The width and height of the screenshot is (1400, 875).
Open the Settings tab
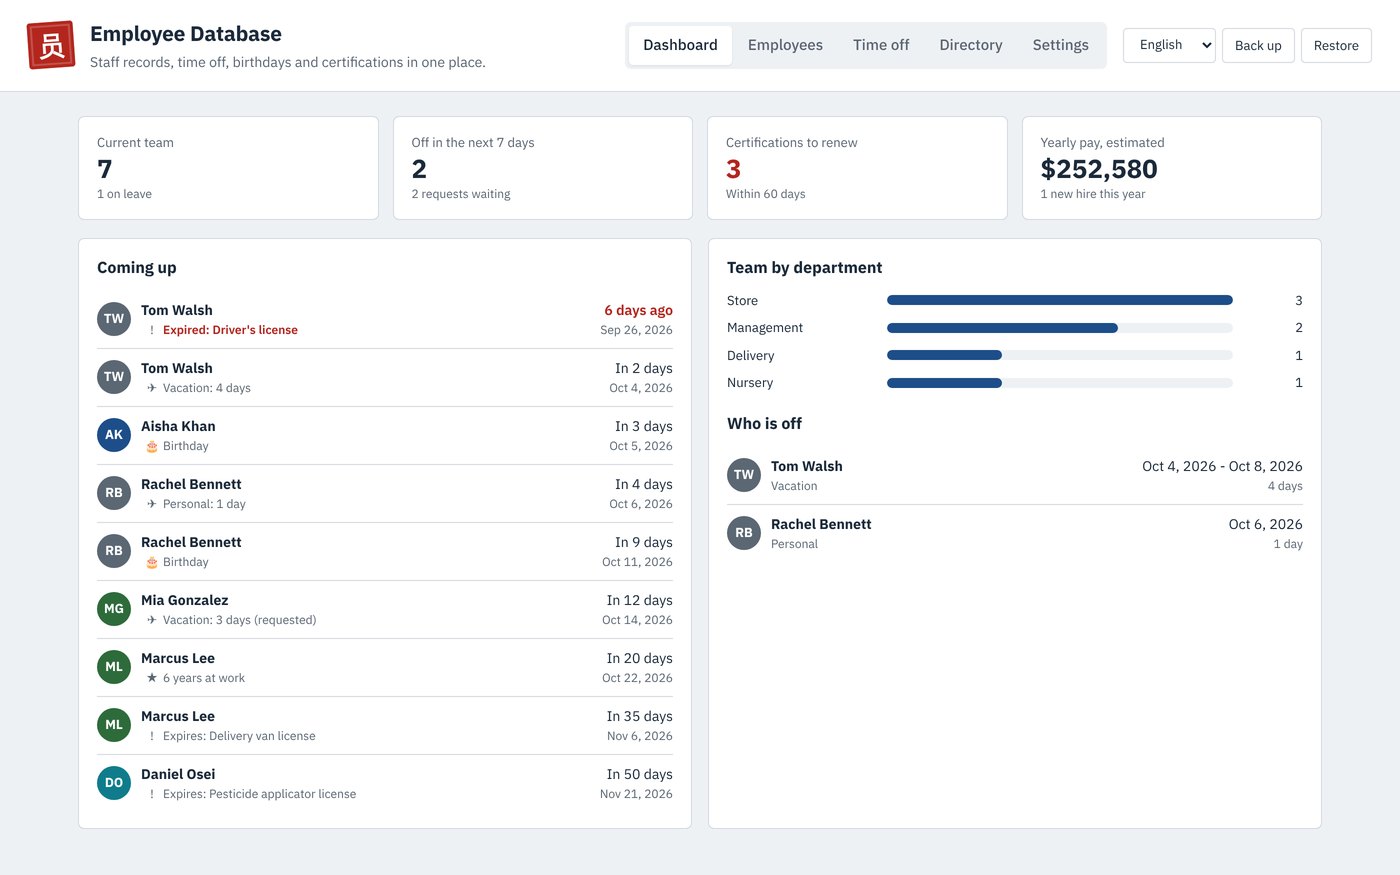tap(1061, 45)
